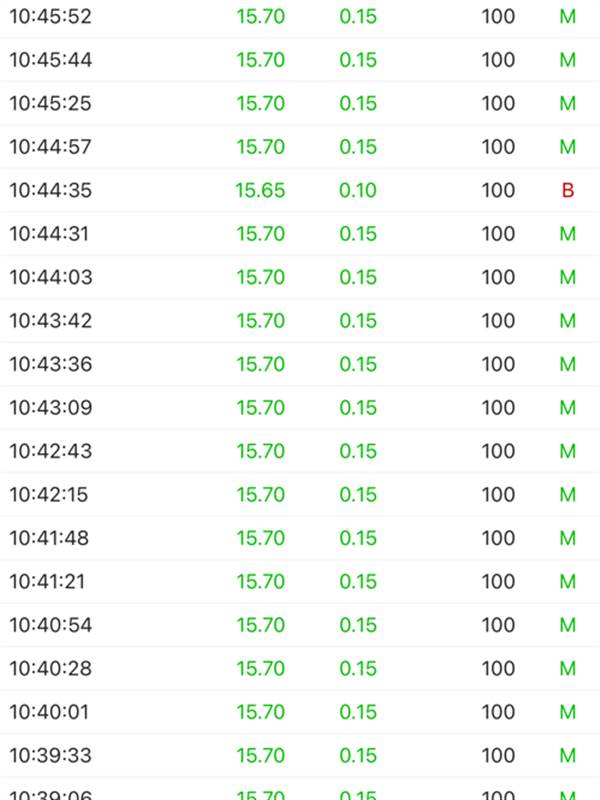Screen dimensions: 600x800
Task: Click the M marker in the 10:39:33 row
Action: point(568,756)
